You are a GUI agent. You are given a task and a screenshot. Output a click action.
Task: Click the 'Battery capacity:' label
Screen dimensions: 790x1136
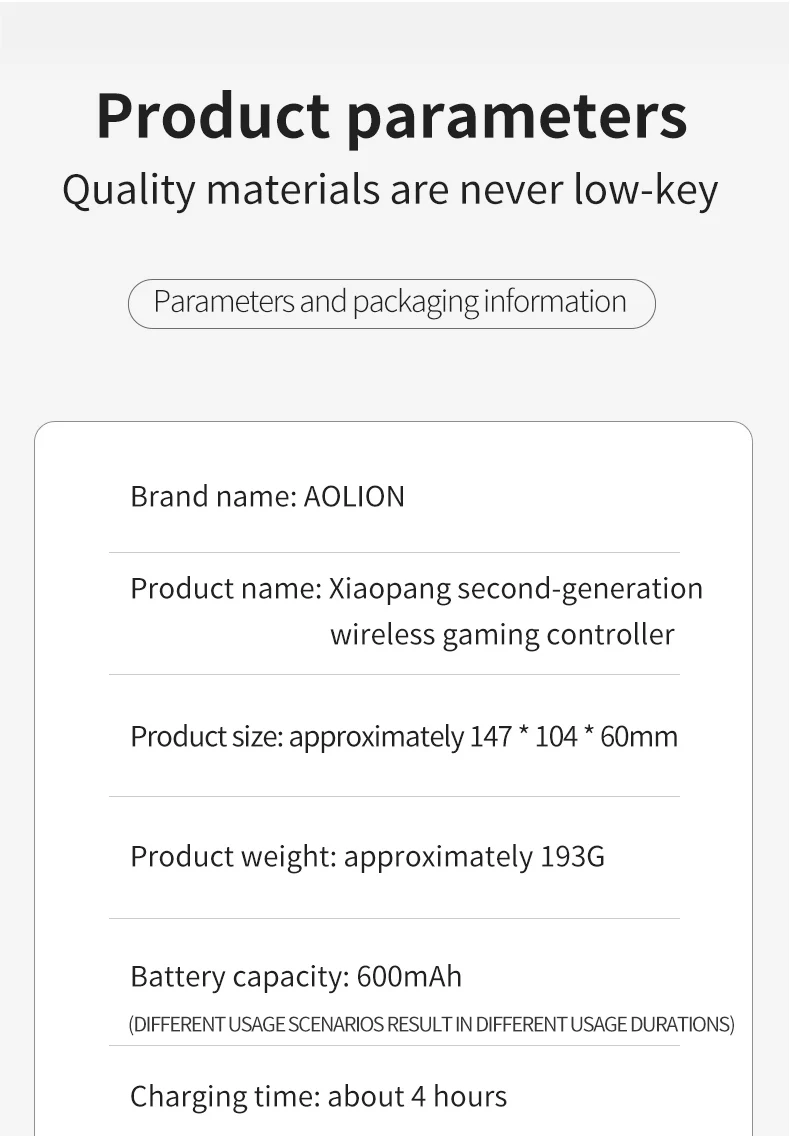[238, 976]
